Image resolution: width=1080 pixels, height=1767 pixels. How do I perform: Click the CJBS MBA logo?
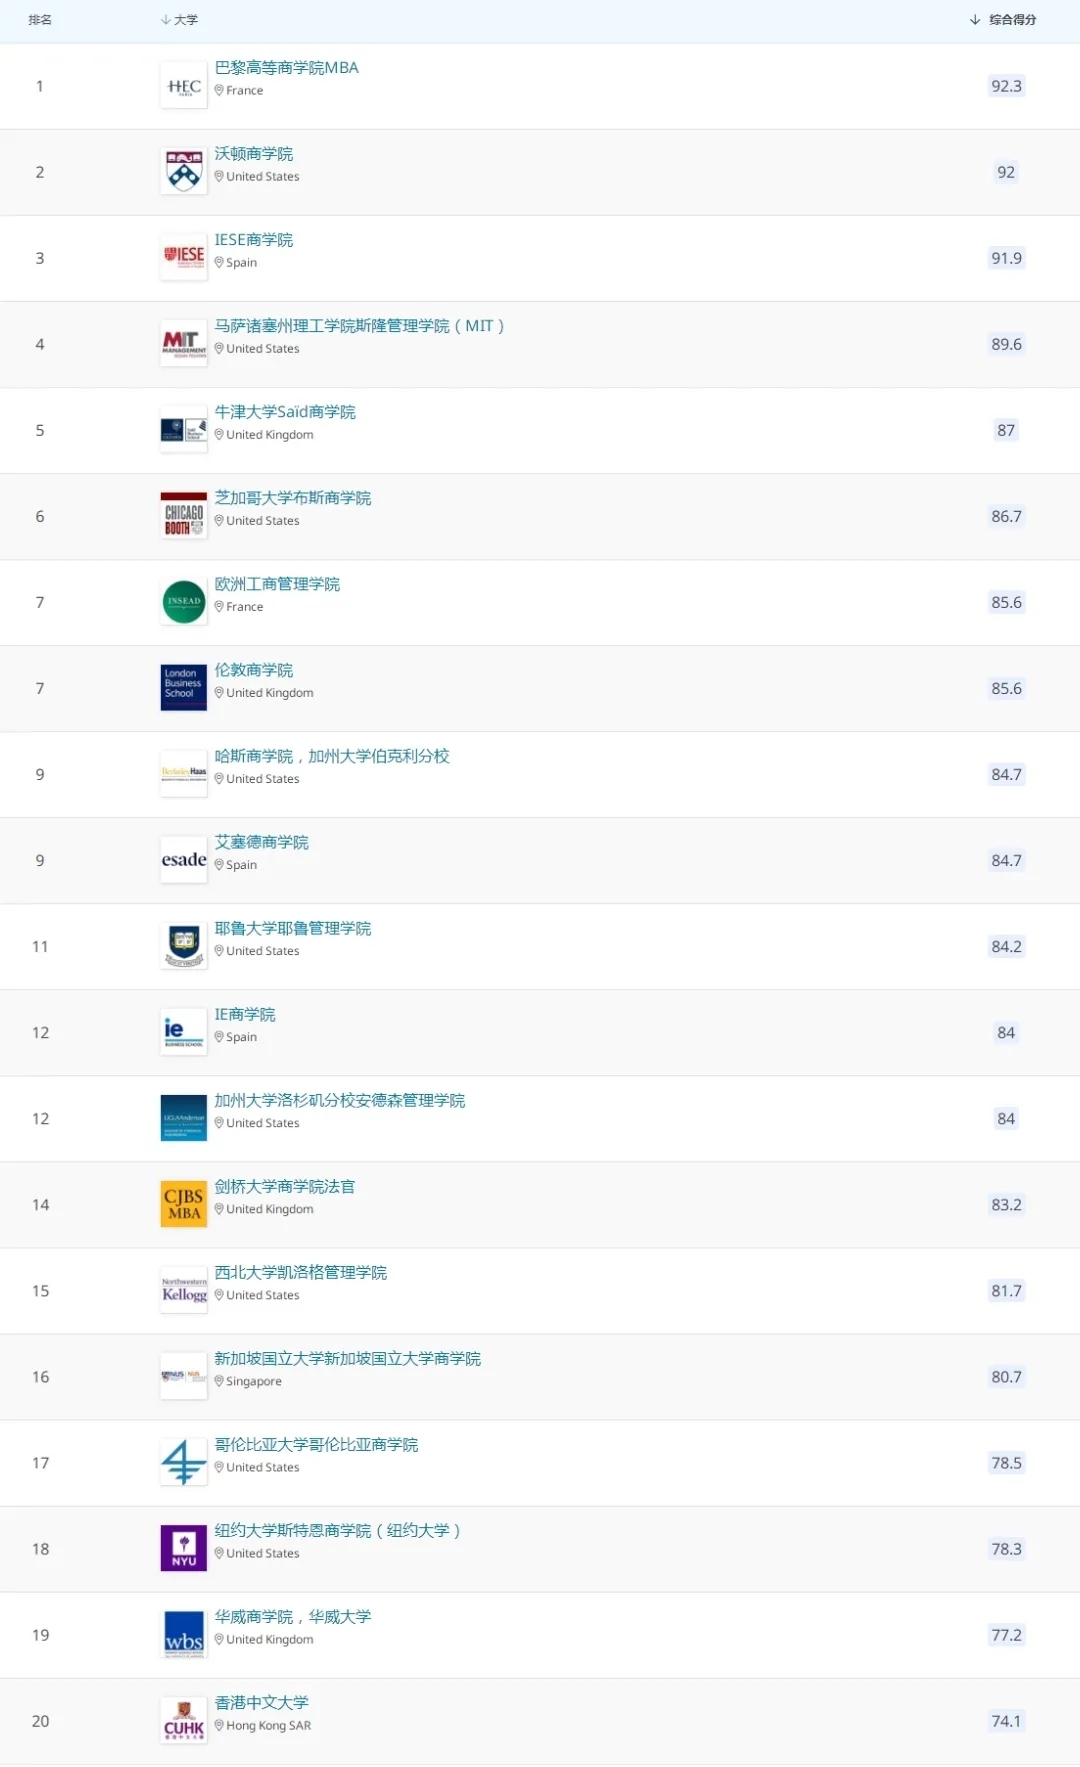(x=184, y=1204)
